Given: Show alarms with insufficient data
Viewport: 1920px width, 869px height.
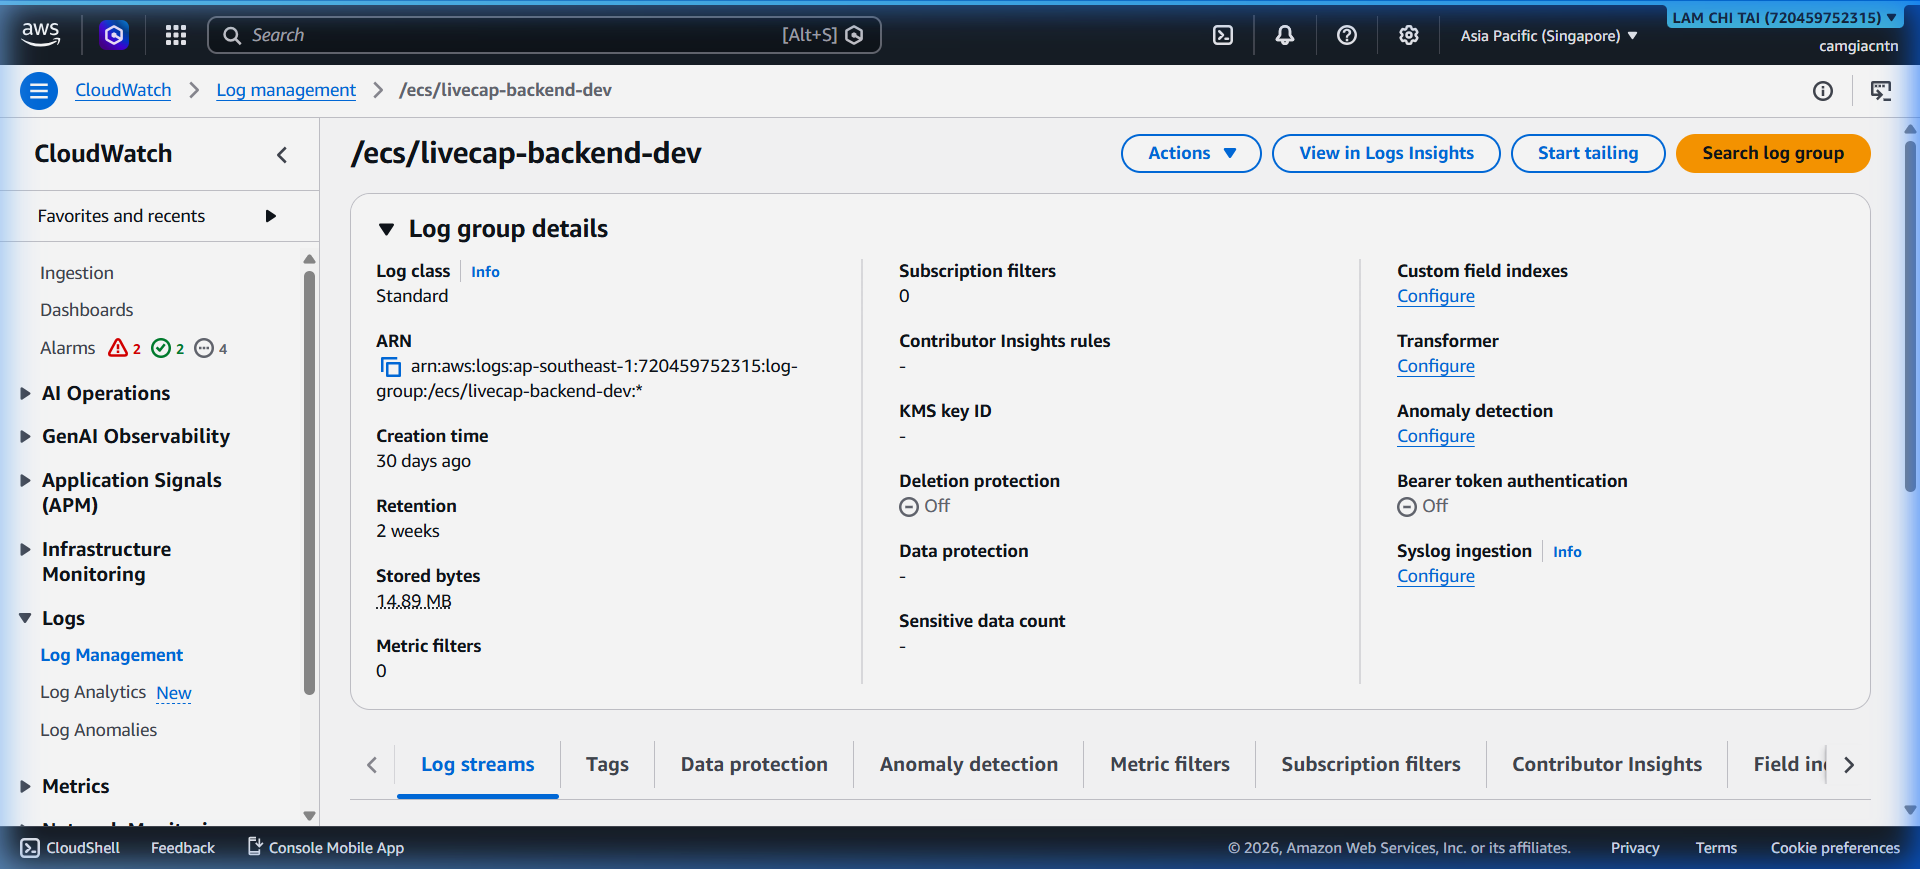Looking at the screenshot, I should coord(211,348).
